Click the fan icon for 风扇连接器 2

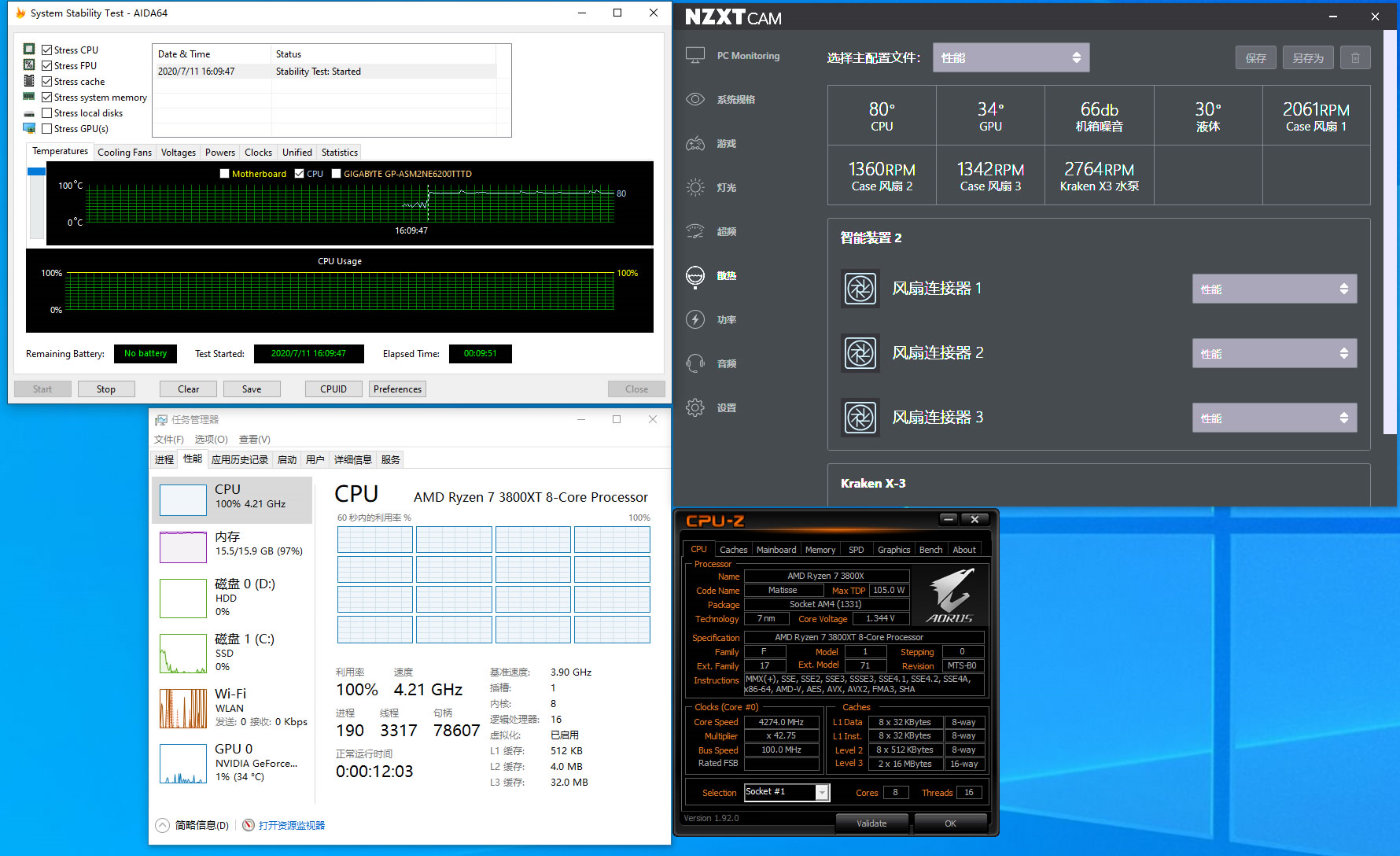click(x=860, y=353)
